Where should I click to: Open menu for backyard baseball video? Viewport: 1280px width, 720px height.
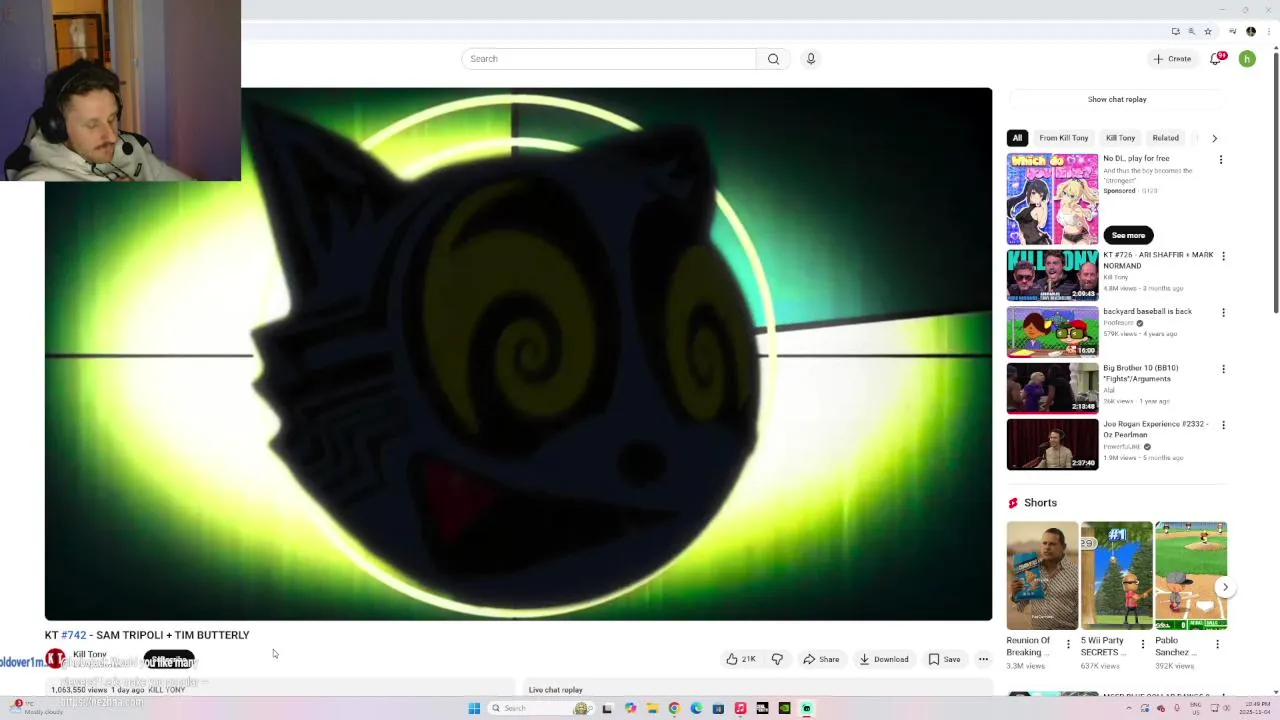click(x=1223, y=313)
